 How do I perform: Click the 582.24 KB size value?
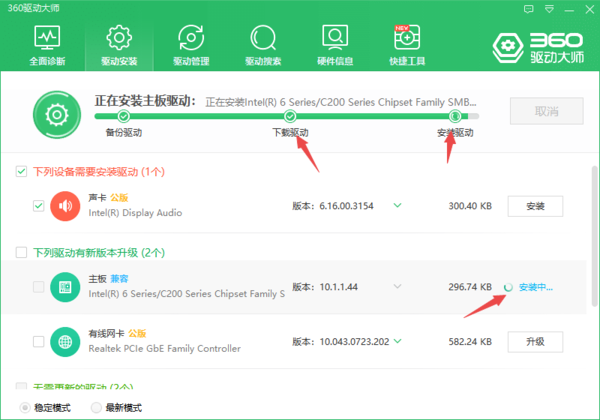[x=470, y=342]
